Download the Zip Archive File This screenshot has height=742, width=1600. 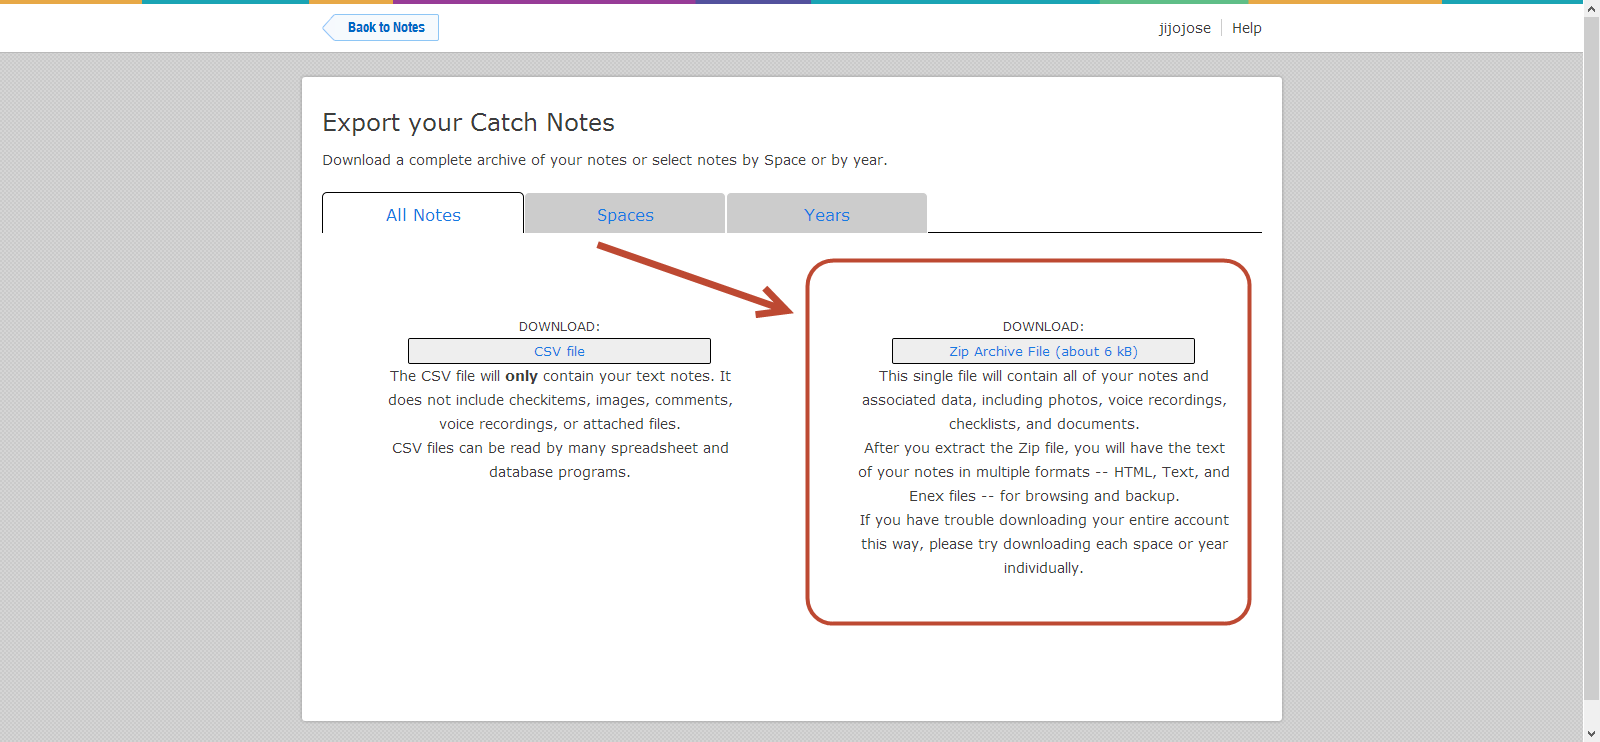[x=1043, y=351]
